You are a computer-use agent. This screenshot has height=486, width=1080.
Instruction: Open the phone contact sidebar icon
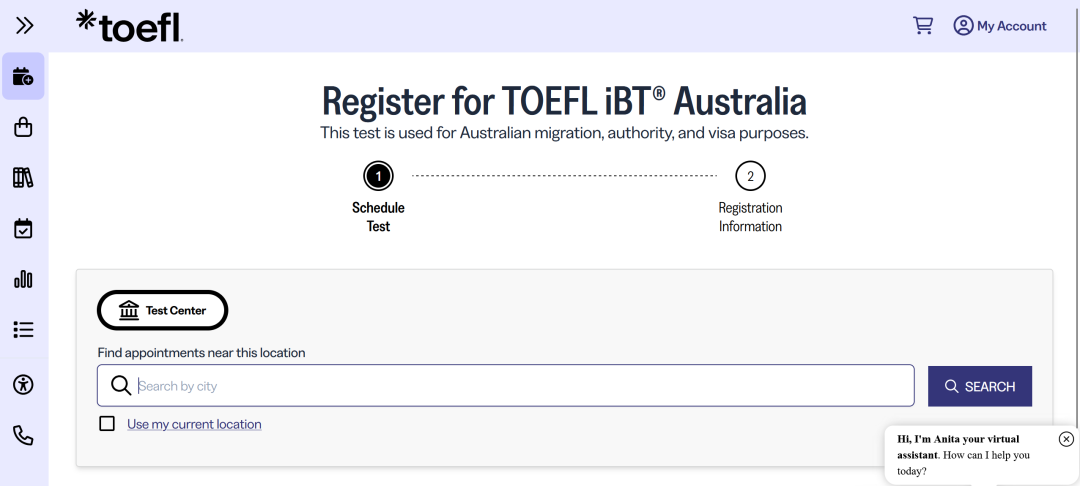23,435
